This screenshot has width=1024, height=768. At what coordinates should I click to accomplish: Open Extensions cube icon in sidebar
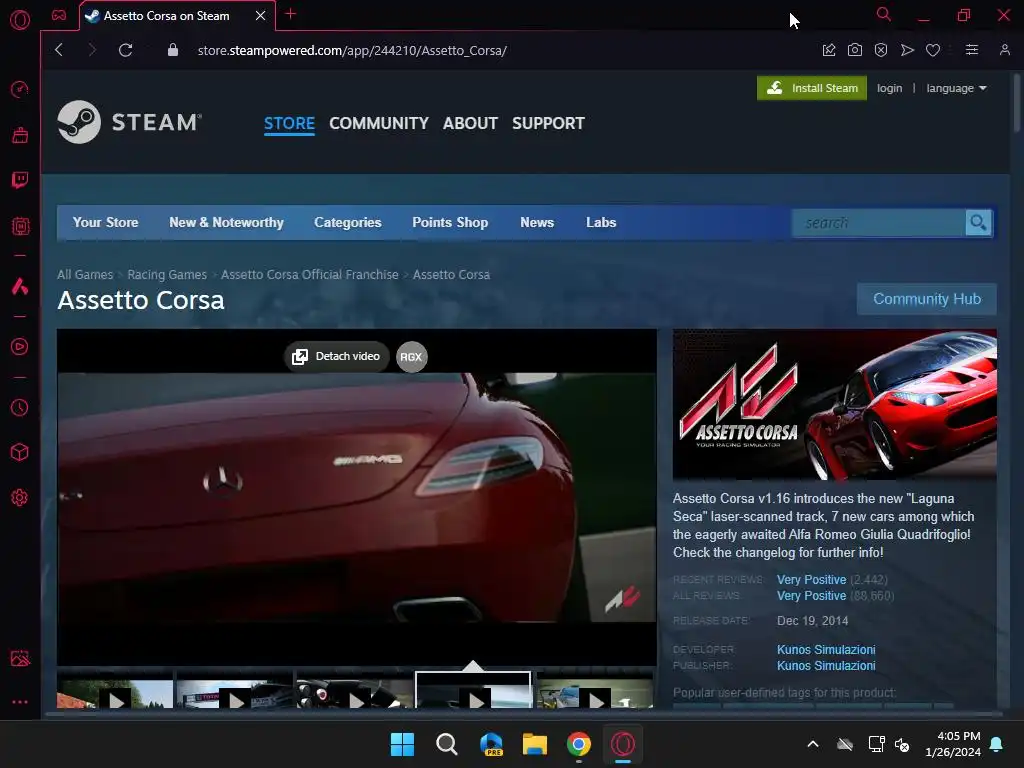coord(20,452)
